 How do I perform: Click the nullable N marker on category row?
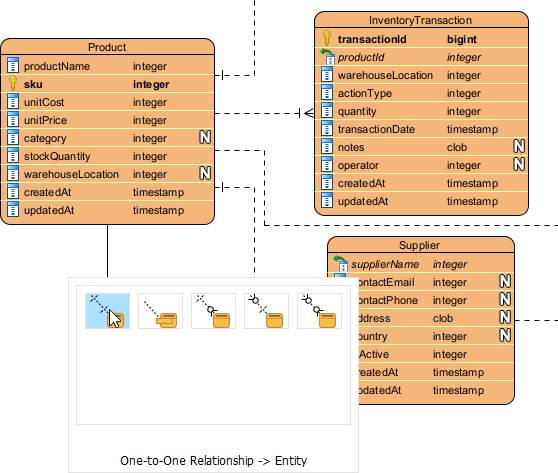[x=205, y=137]
